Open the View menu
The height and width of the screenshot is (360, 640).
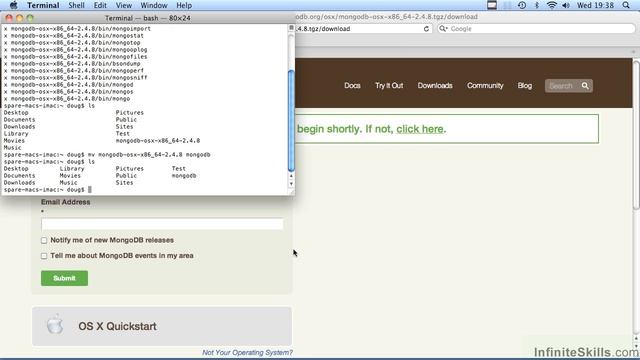pos(124,5)
